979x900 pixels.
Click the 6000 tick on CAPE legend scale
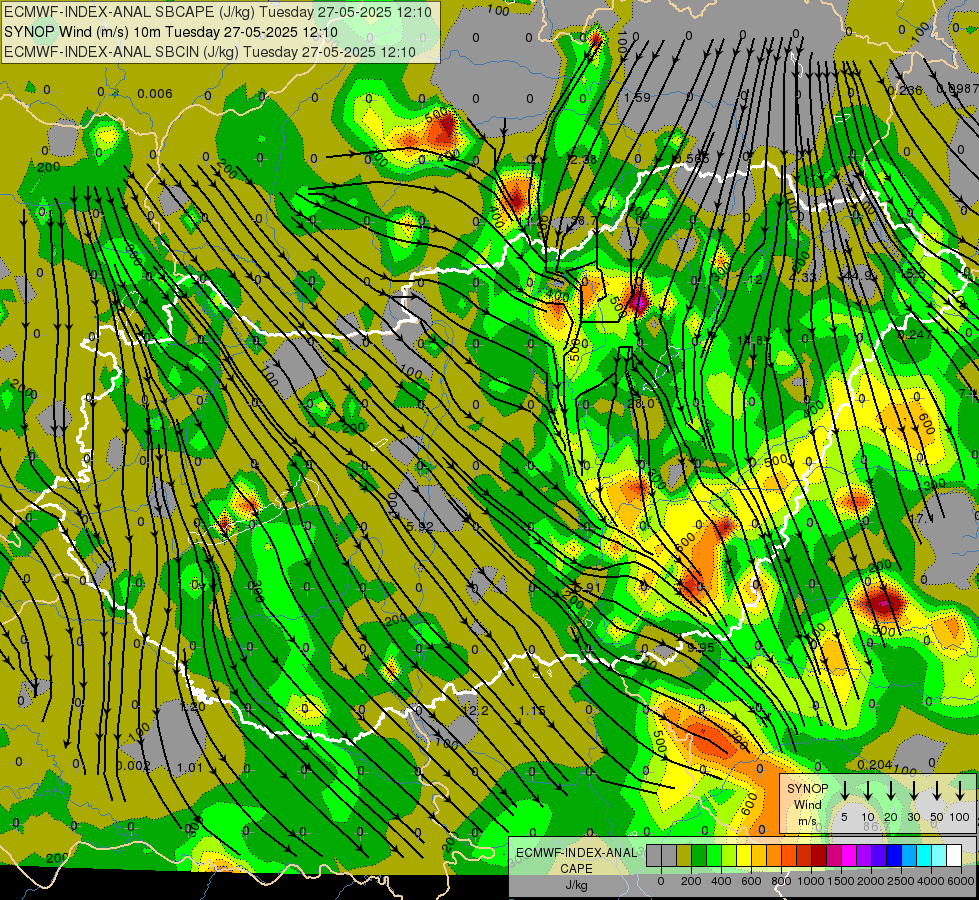961,881
